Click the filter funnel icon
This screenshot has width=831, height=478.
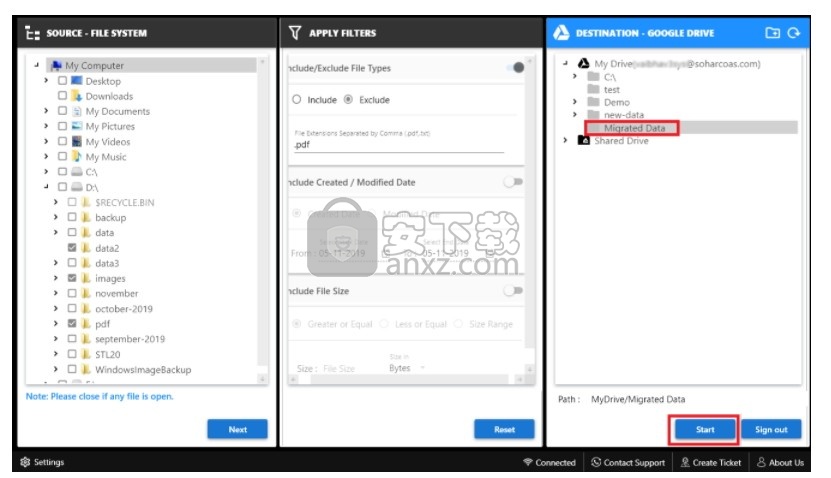point(295,33)
